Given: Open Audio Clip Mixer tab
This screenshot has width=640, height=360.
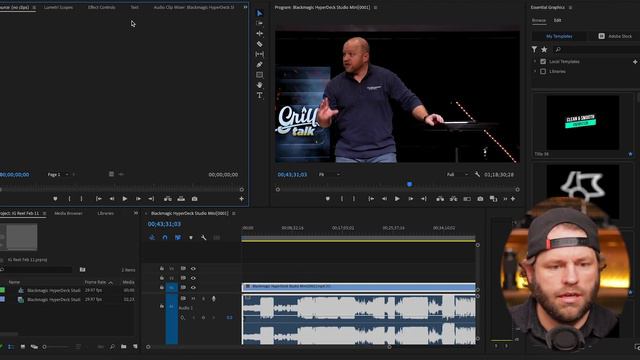Looking at the screenshot, I should [x=194, y=7].
